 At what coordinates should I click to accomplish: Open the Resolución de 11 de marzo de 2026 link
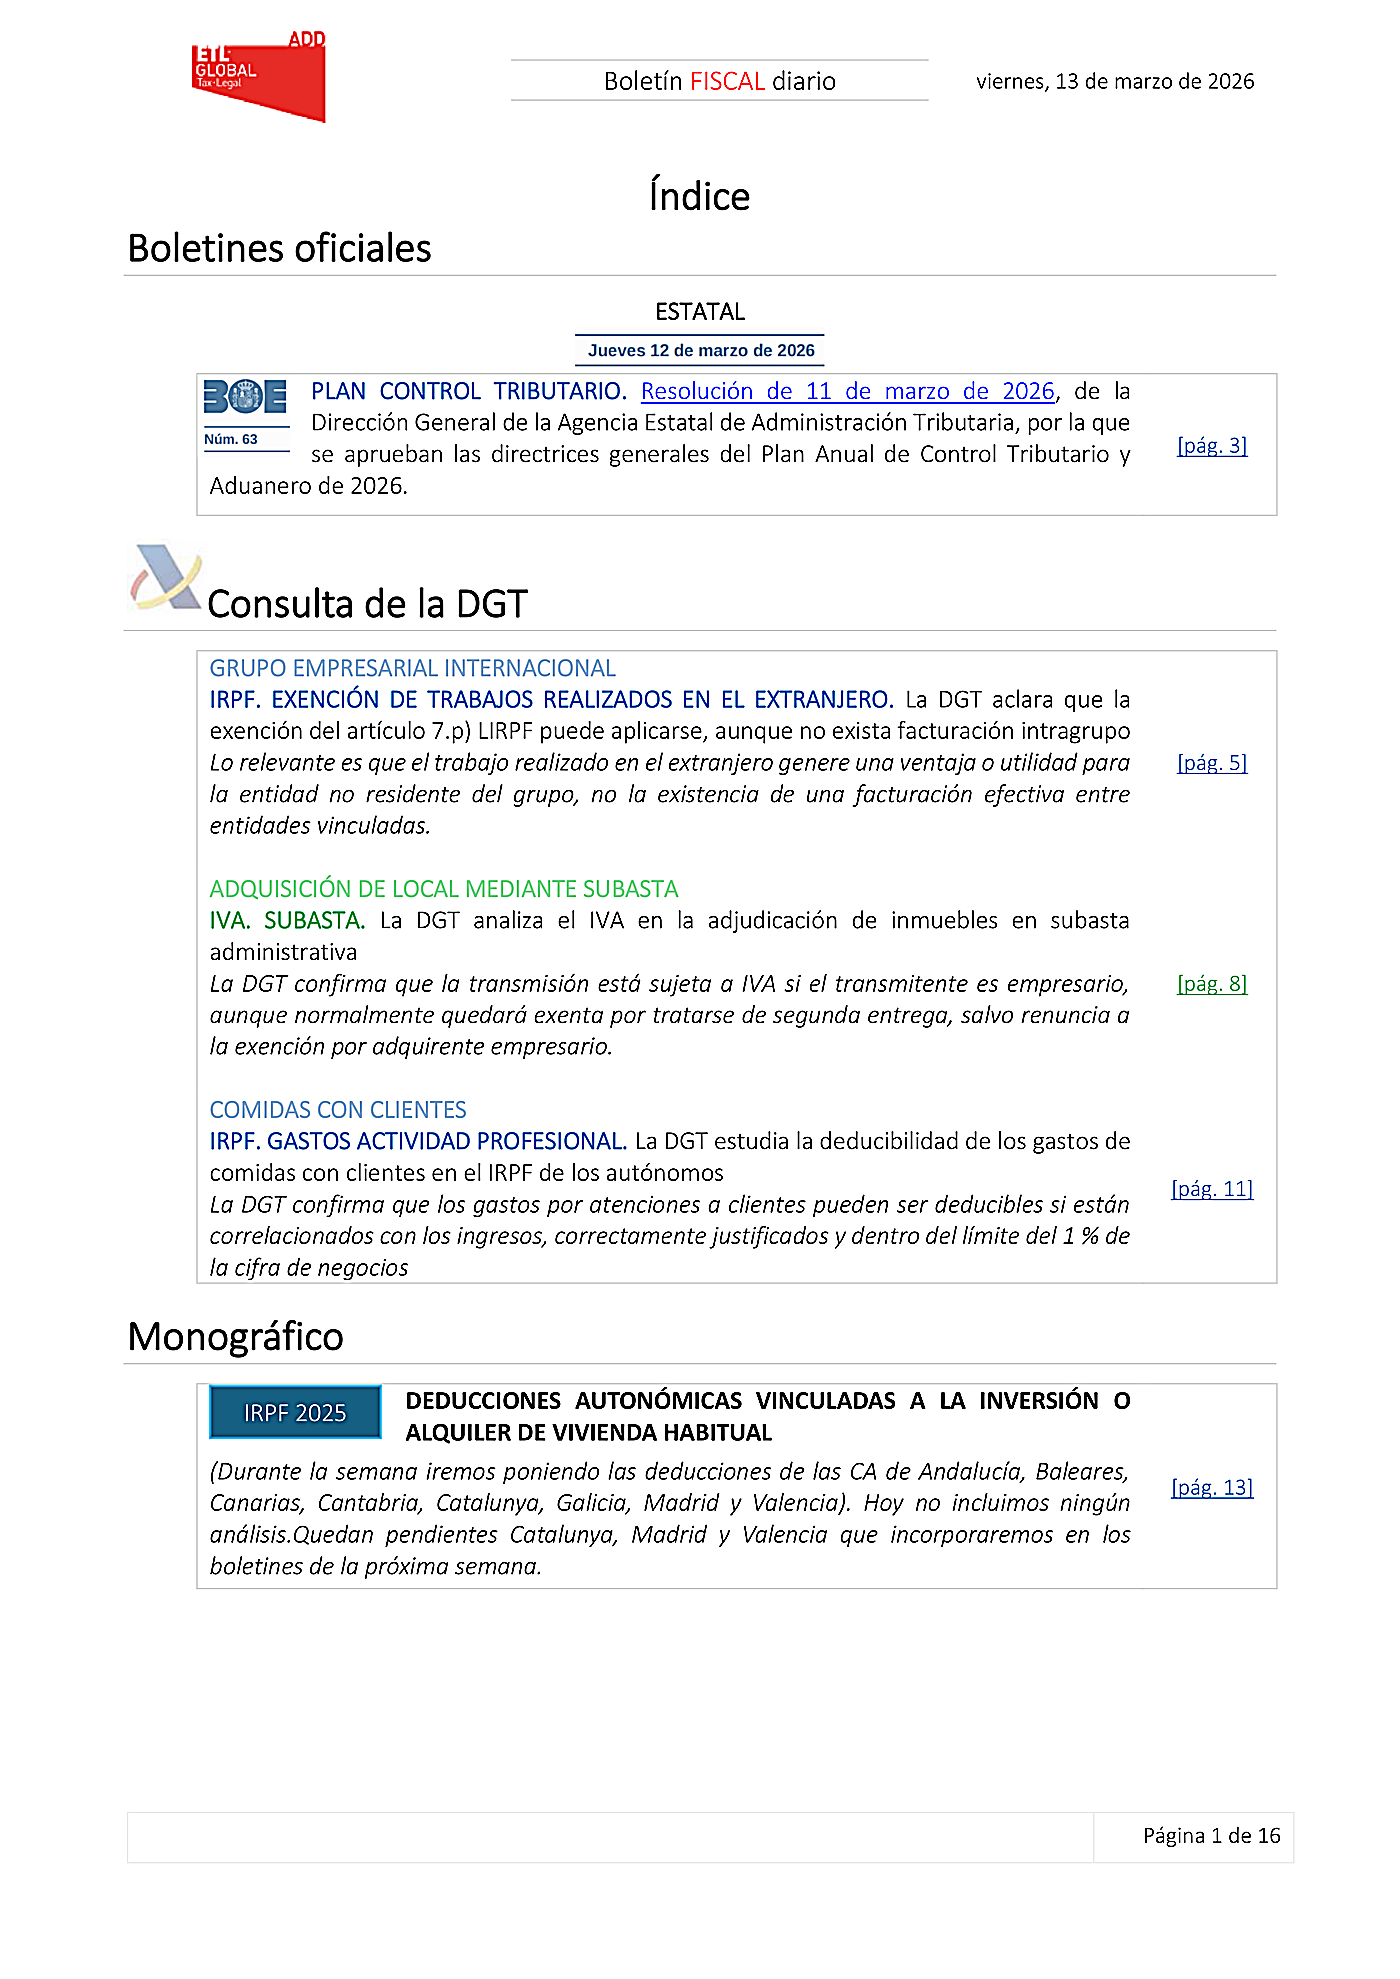pos(848,391)
